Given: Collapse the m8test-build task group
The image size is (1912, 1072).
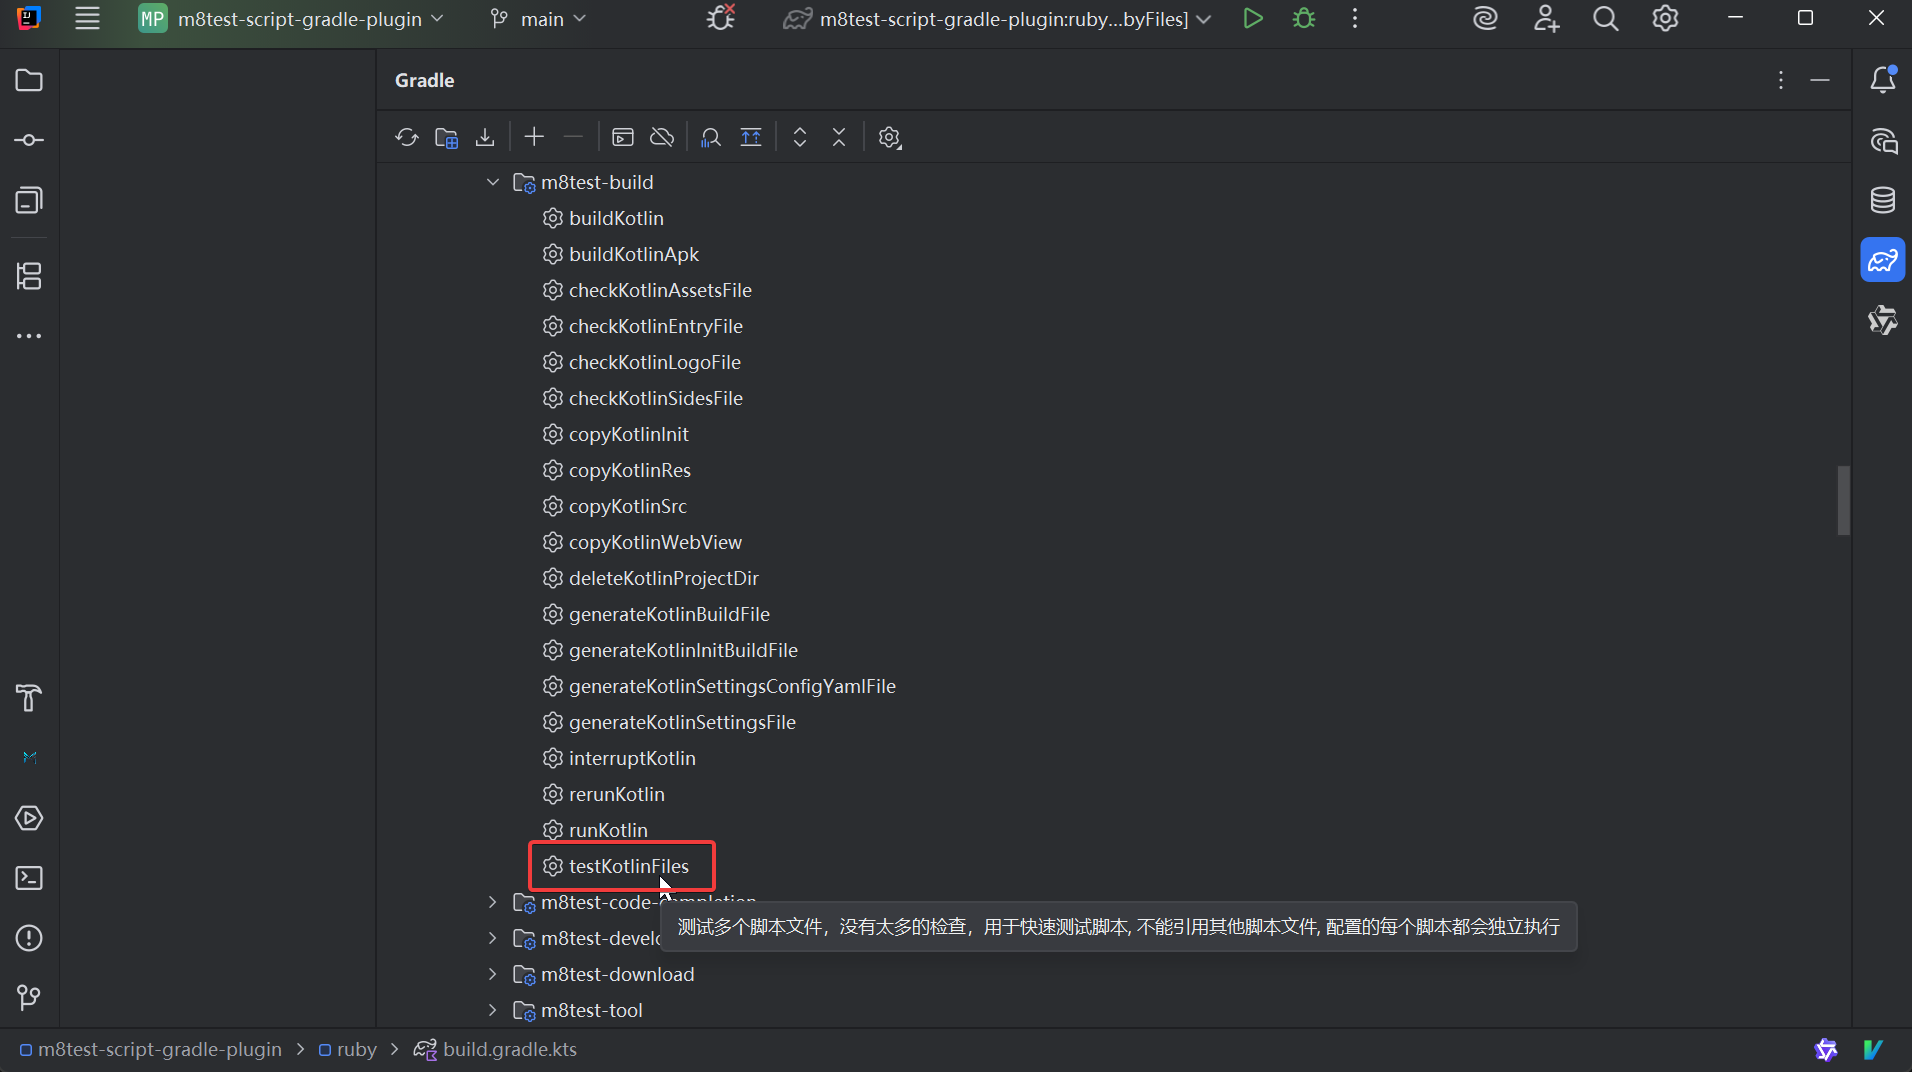Looking at the screenshot, I should 493,182.
